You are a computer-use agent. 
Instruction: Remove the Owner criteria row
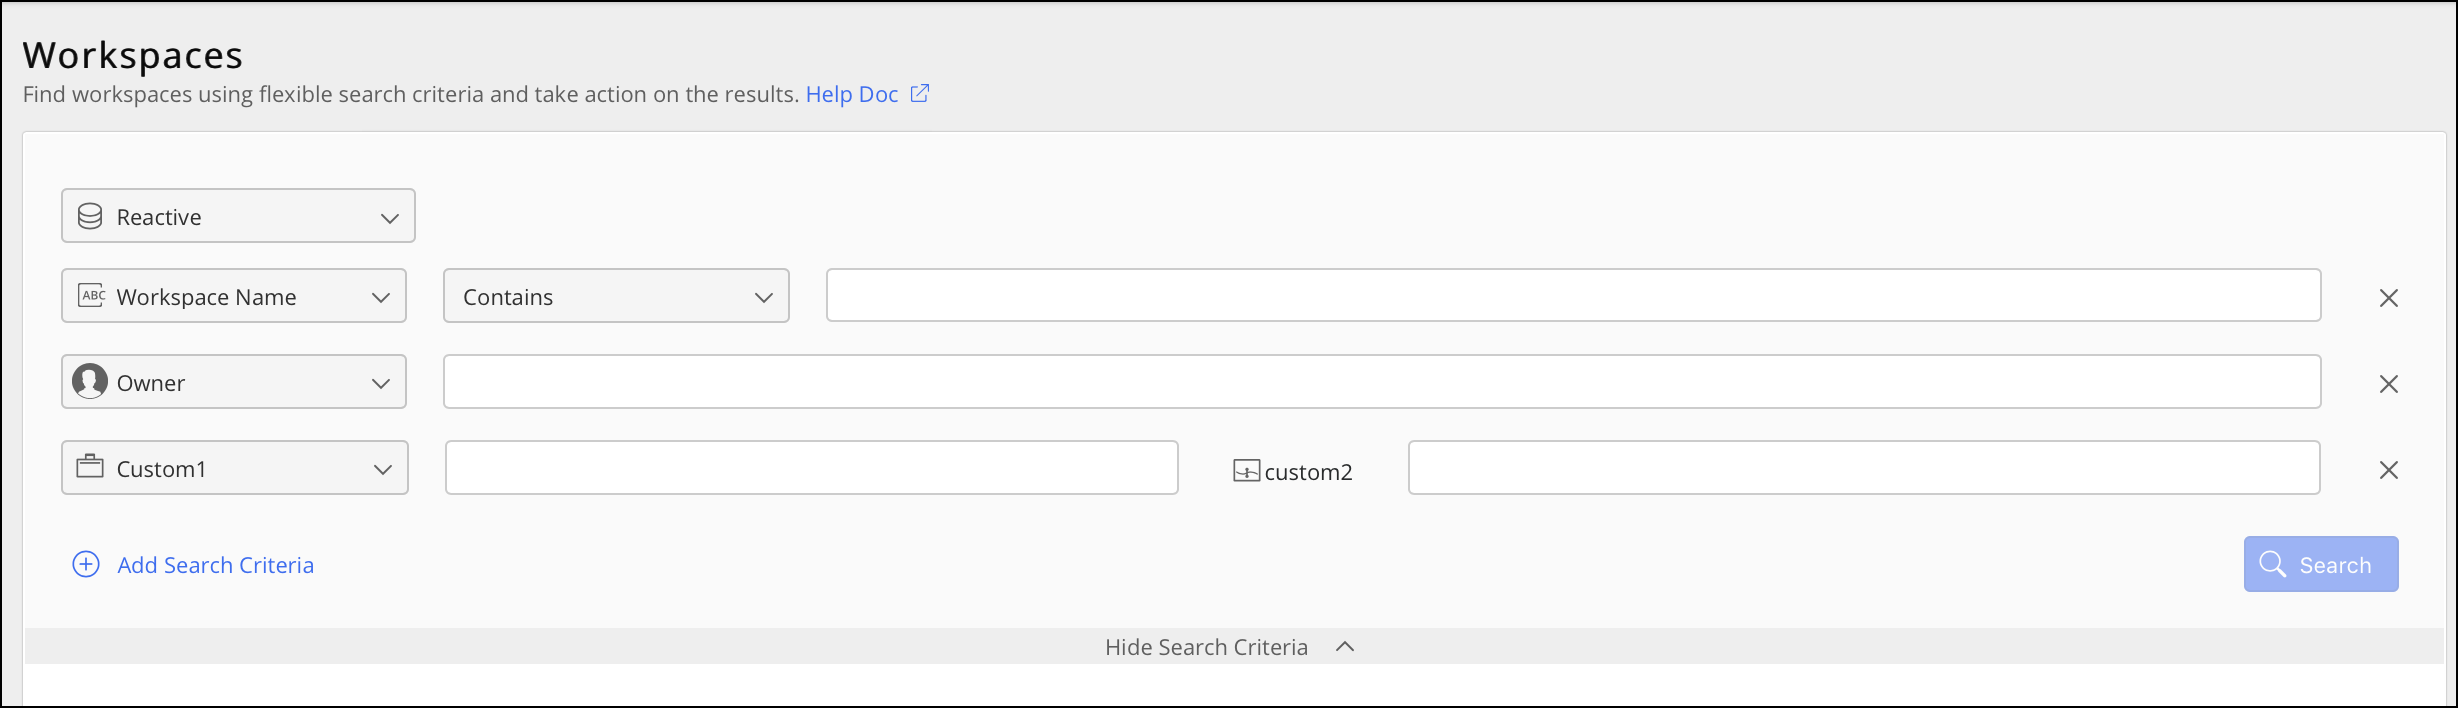coord(2388,384)
